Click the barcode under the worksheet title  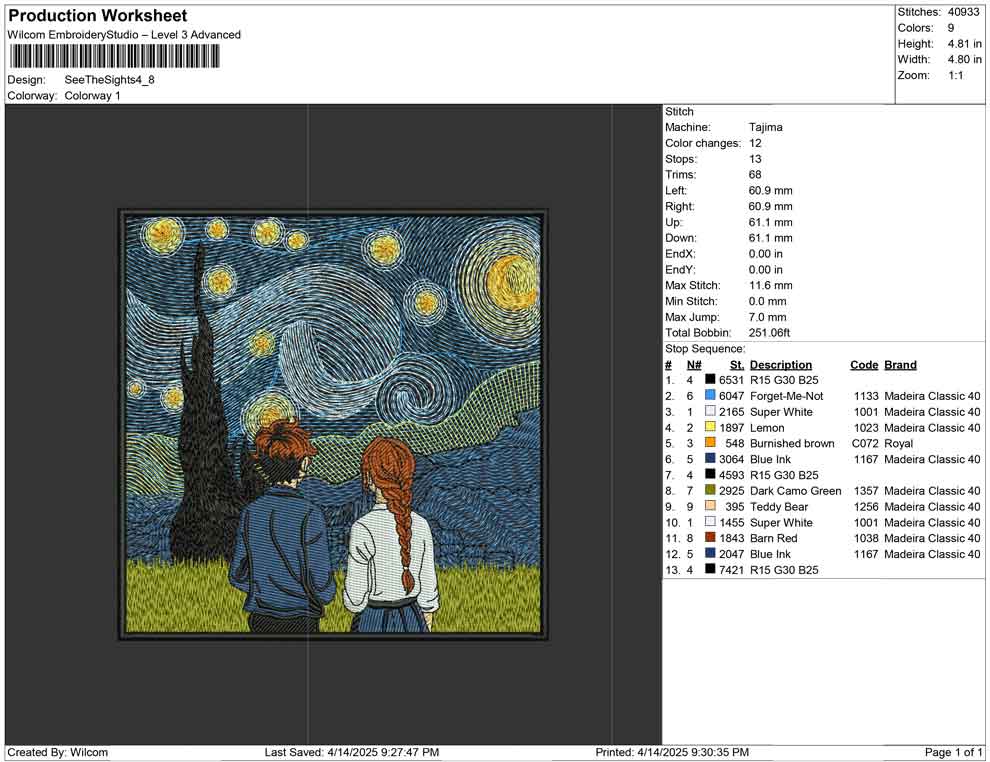coord(114,57)
